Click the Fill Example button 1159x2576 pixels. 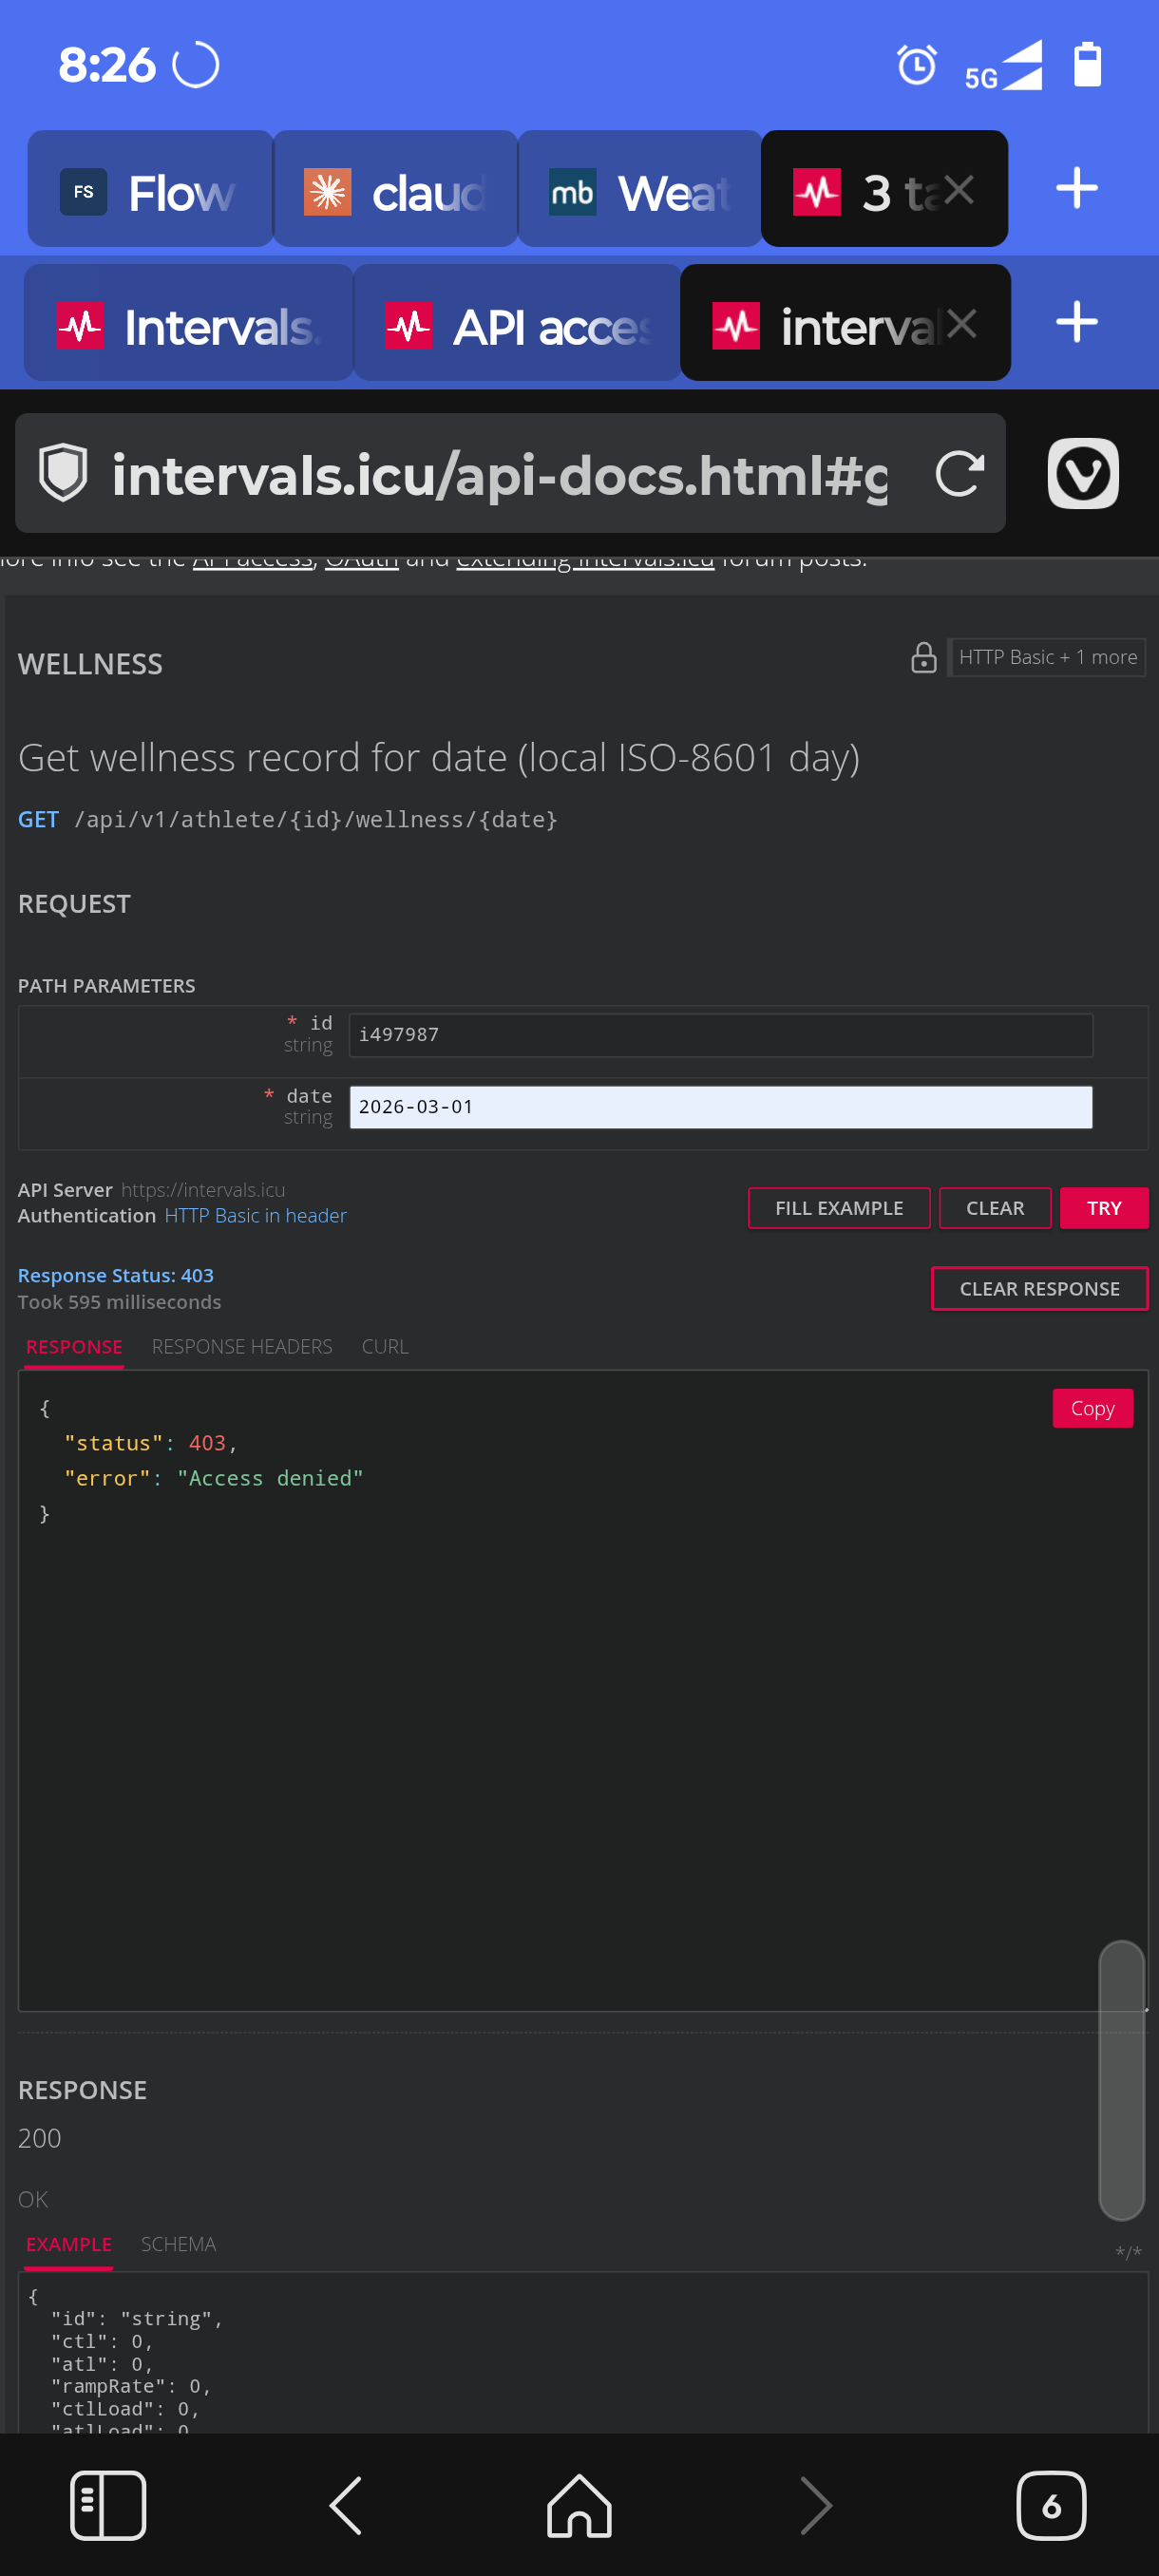tap(838, 1208)
